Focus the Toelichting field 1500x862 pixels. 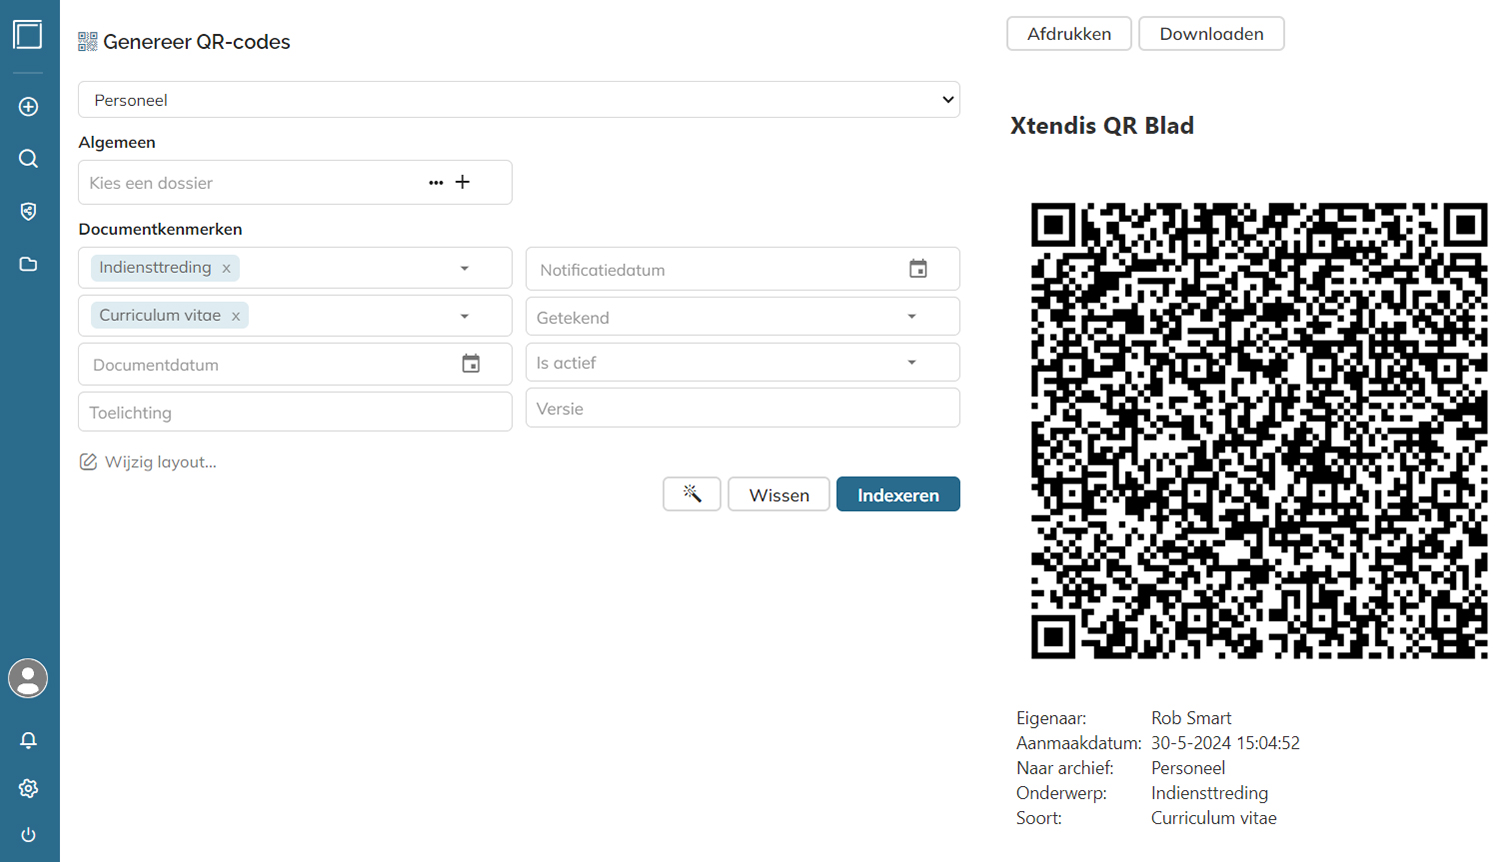click(295, 412)
